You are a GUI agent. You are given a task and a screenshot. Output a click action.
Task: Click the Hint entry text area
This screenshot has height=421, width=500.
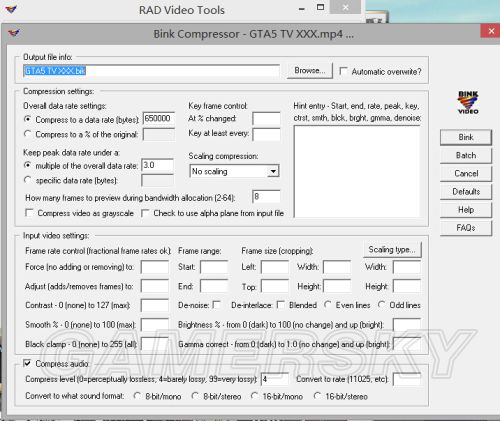point(357,171)
